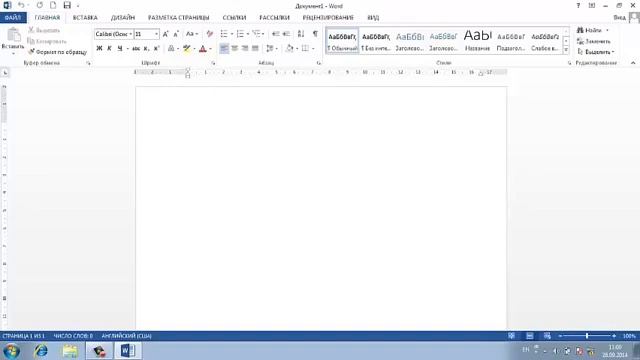
Task: Click the bulleted list icon
Action: 224,34
